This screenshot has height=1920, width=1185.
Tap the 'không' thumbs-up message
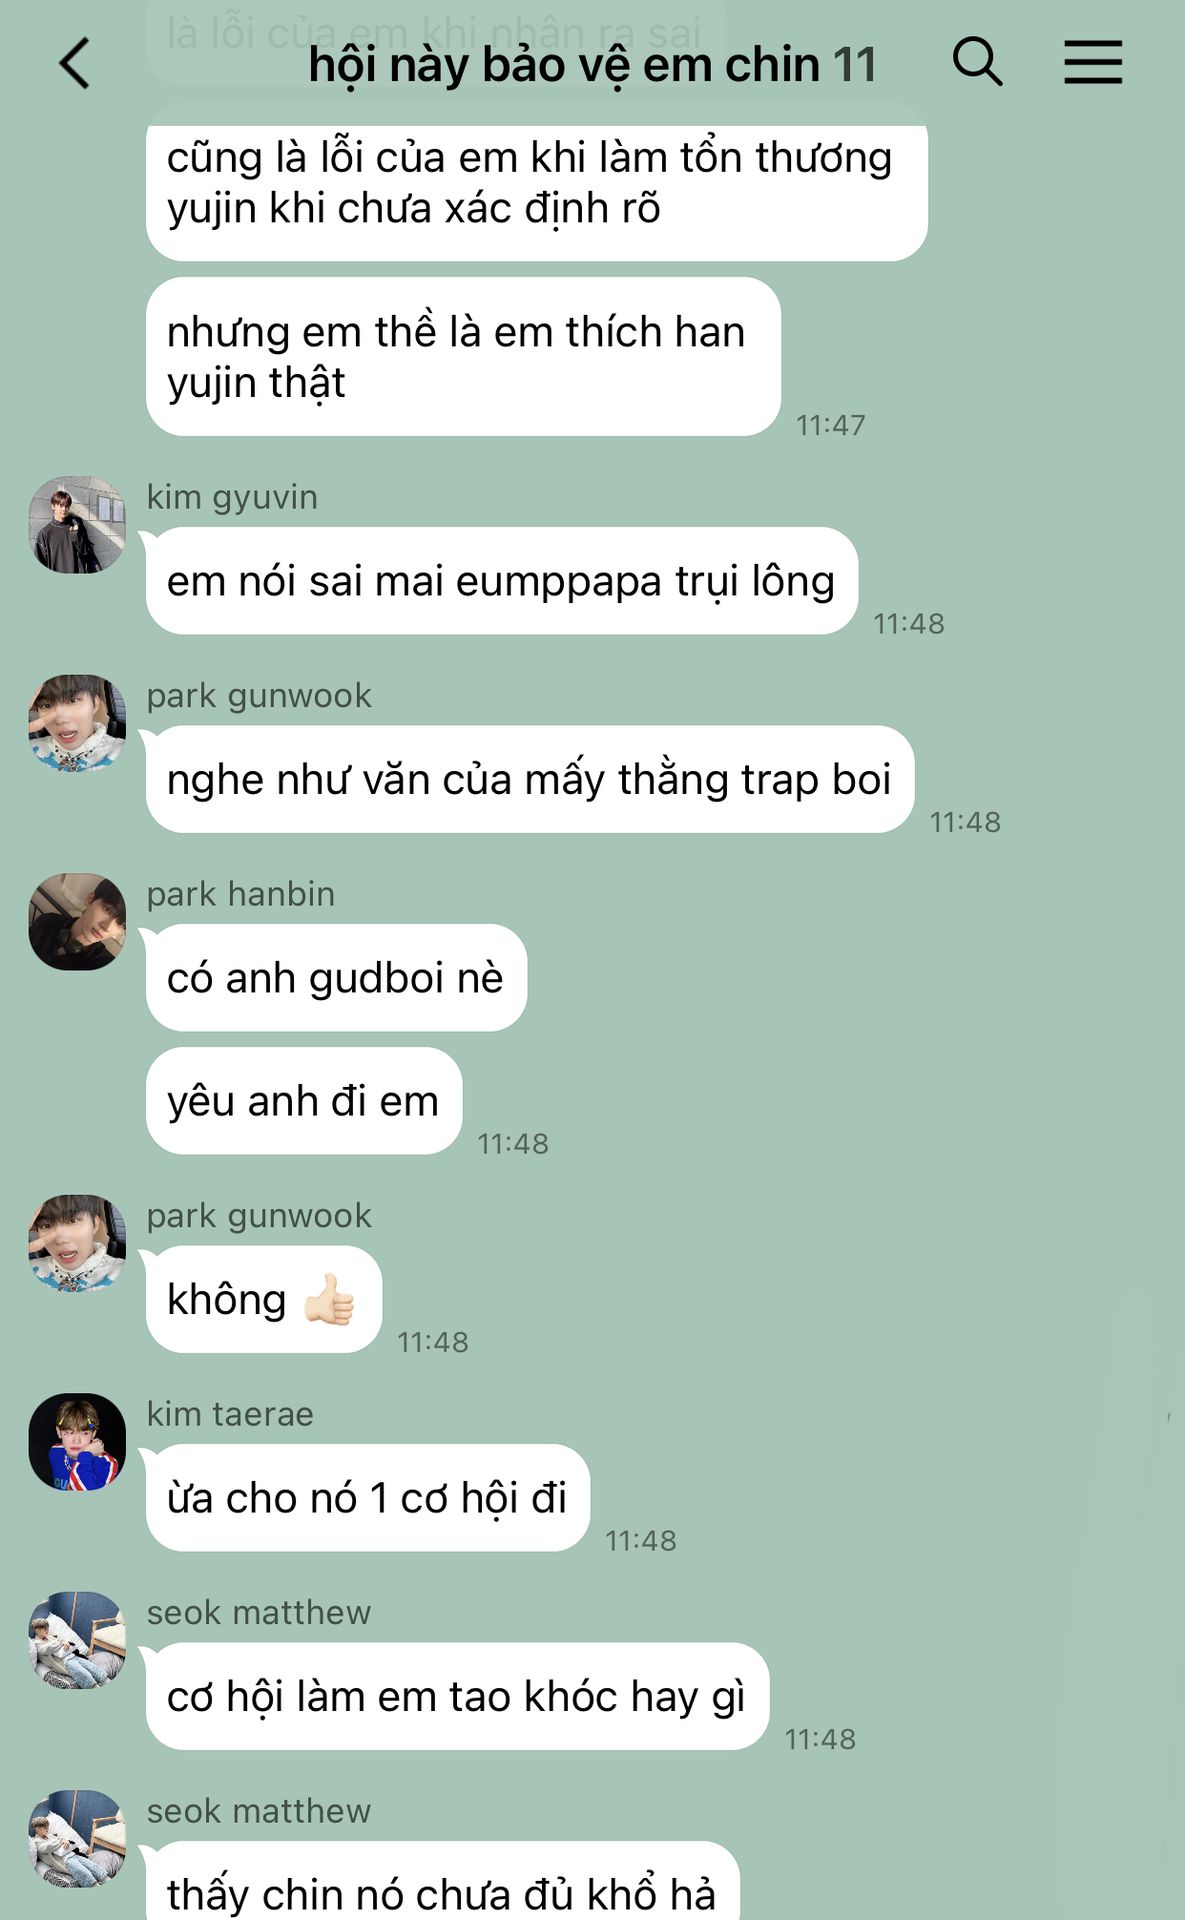pyautogui.click(x=264, y=1299)
